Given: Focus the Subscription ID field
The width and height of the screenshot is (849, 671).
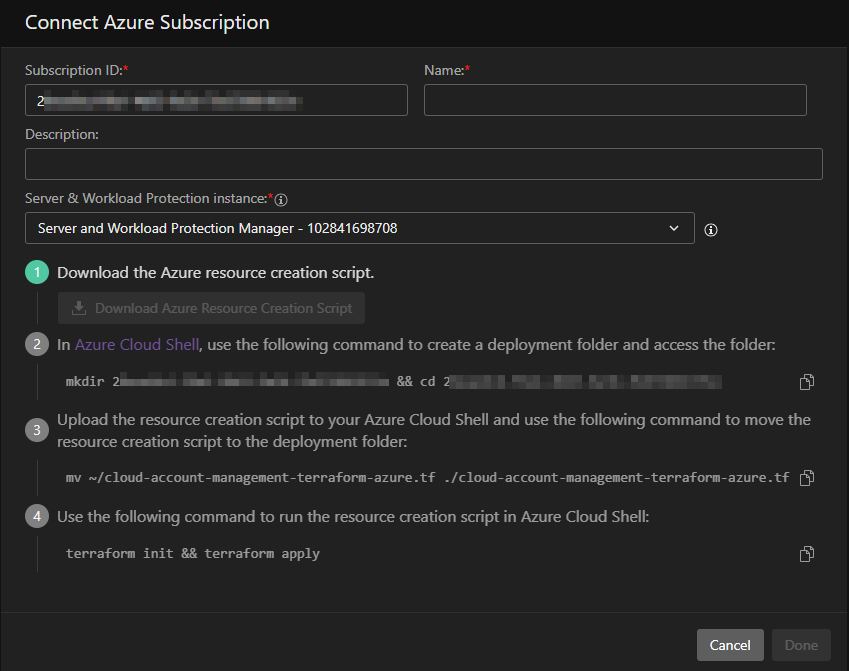Looking at the screenshot, I should coord(216,100).
